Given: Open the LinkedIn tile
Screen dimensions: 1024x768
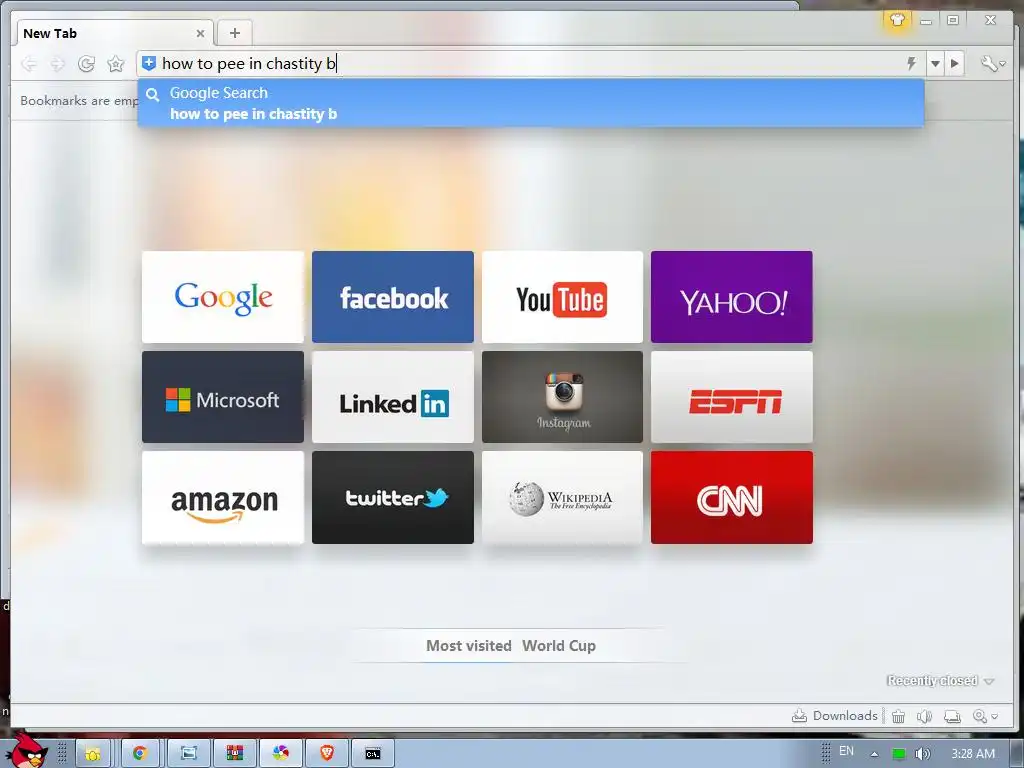Looking at the screenshot, I should click(x=392, y=397).
